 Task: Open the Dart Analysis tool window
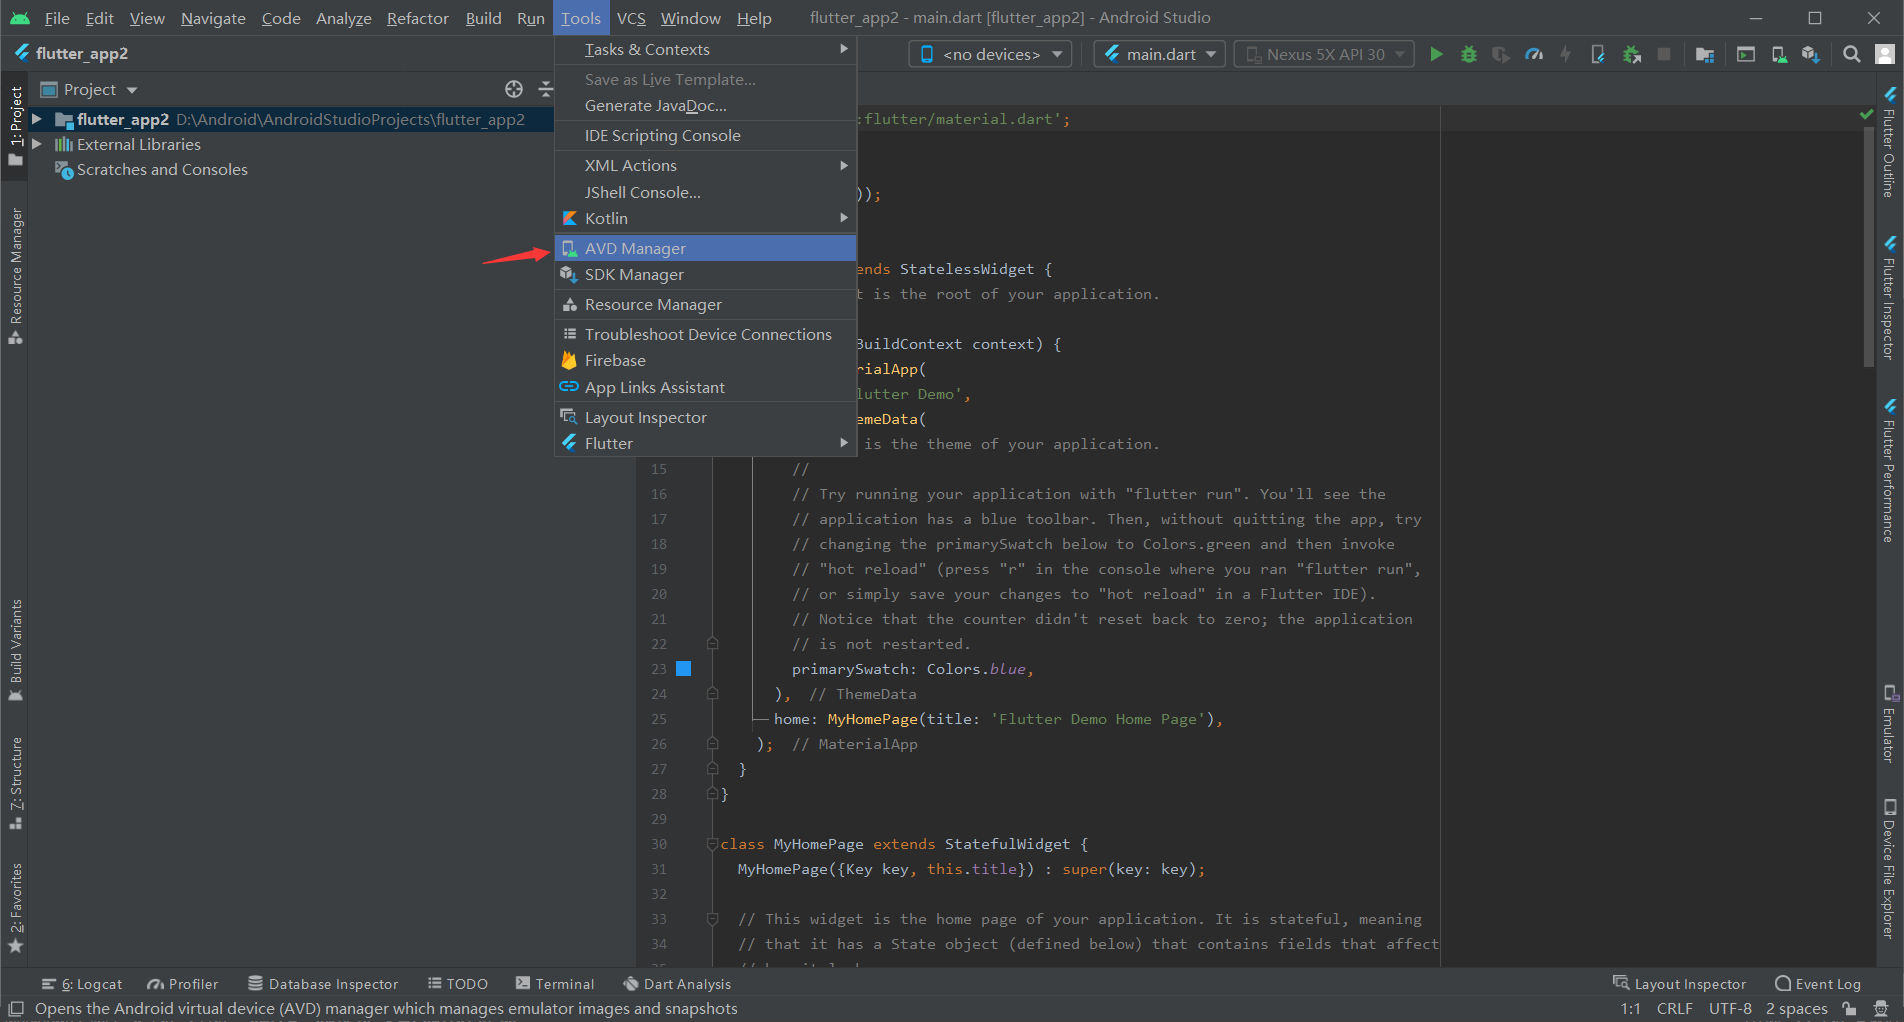pos(677,984)
